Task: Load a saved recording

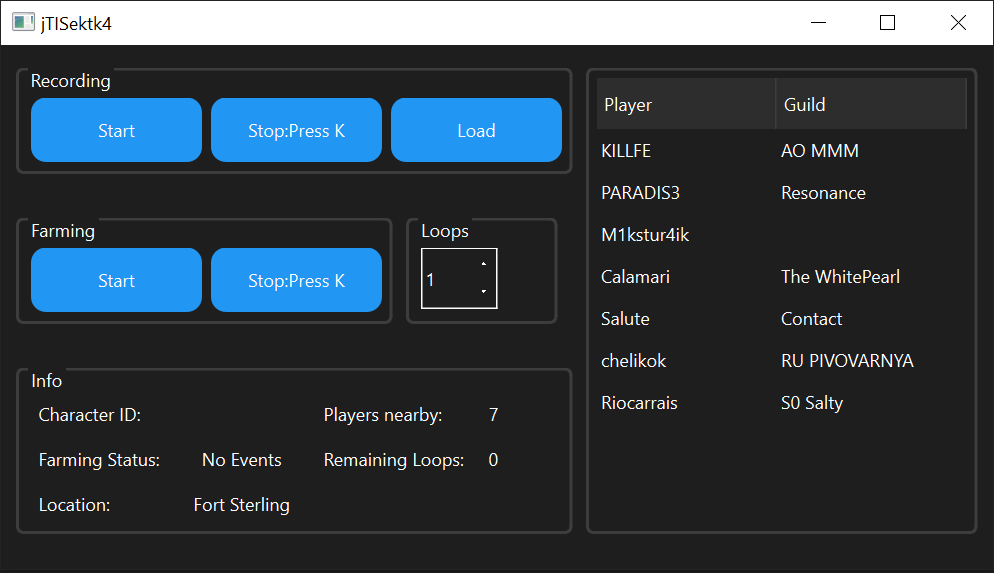Action: tap(476, 131)
